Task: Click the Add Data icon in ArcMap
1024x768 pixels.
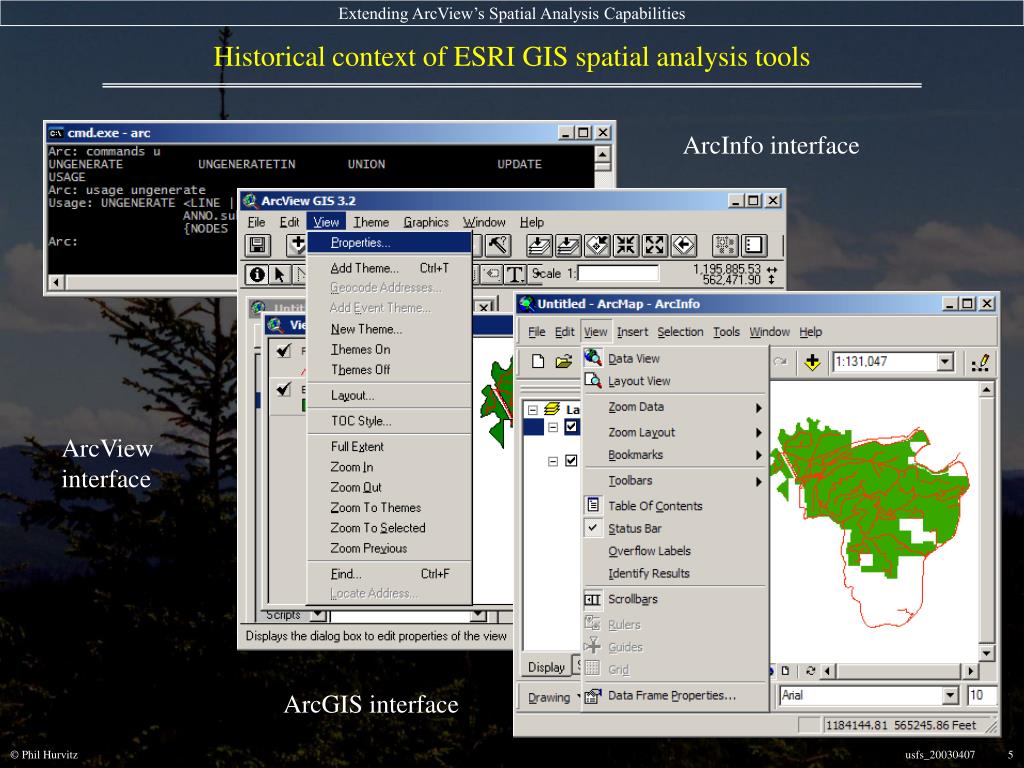Action: point(812,362)
